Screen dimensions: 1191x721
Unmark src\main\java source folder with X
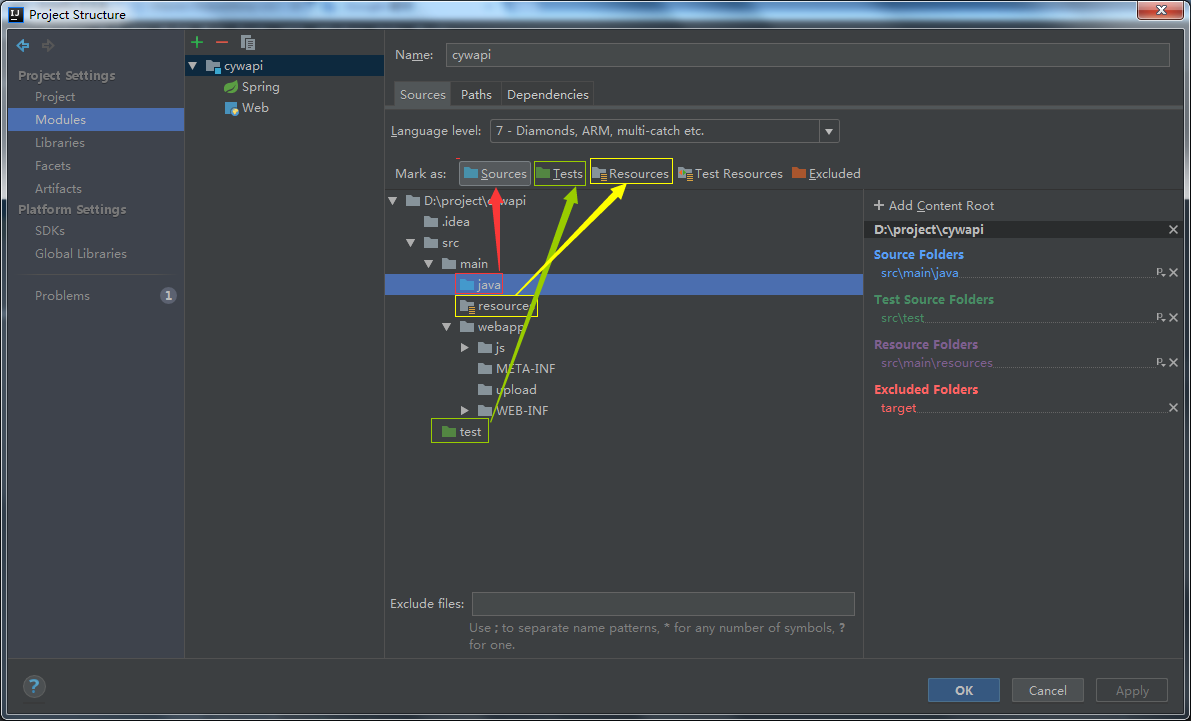click(1174, 273)
